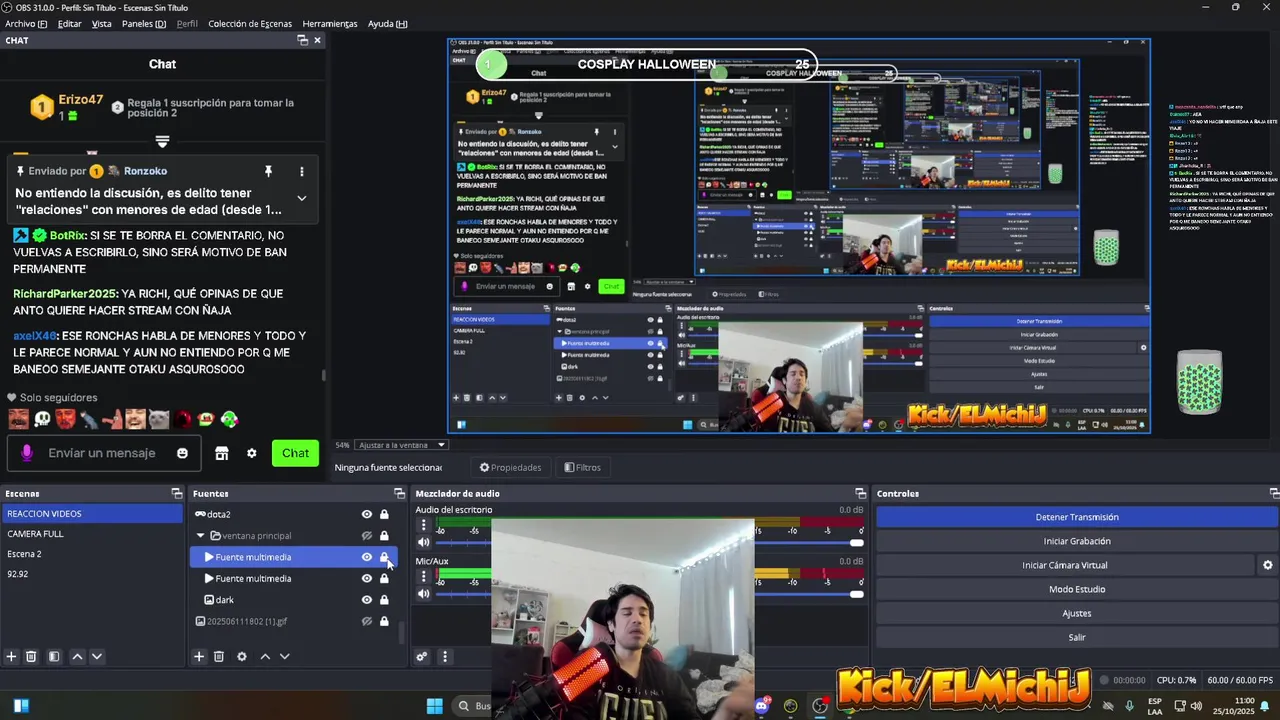Open Discord from the Windows taskbar
The image size is (1280, 720).
pos(762,706)
